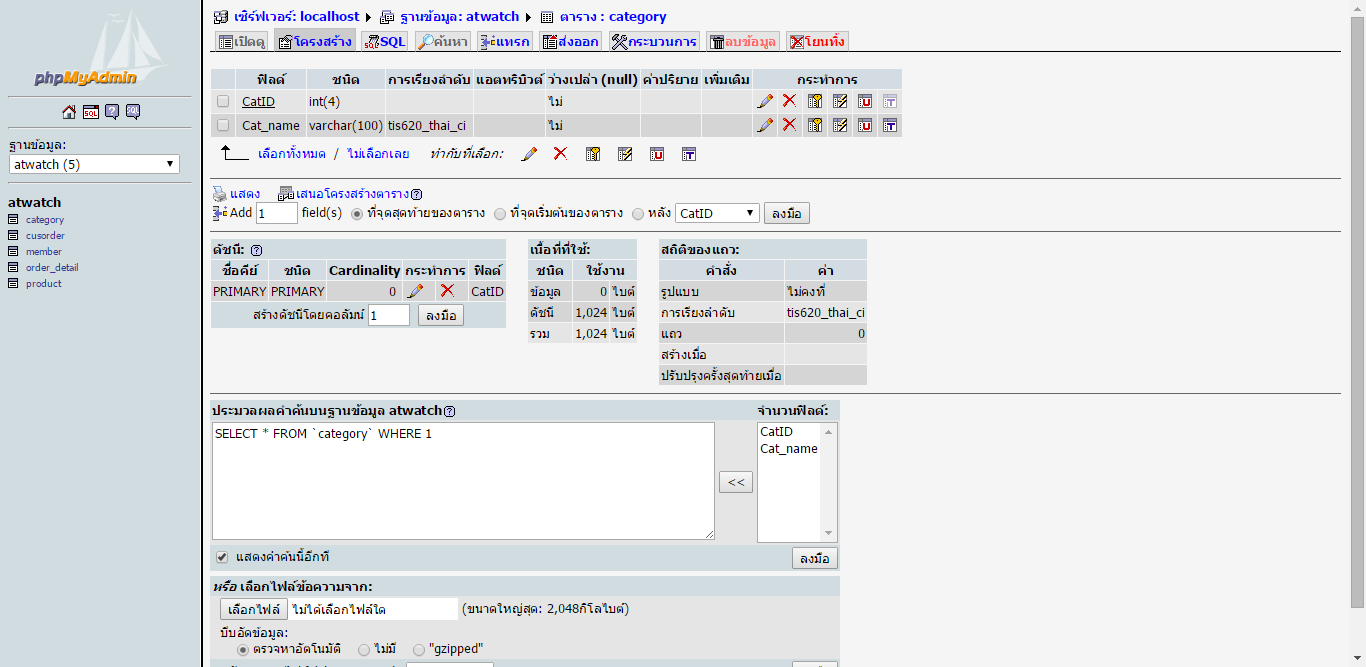This screenshot has height=667, width=1366.
Task: Click the ไม่เลือกเลย (unselect all) link
Action: 378,154
